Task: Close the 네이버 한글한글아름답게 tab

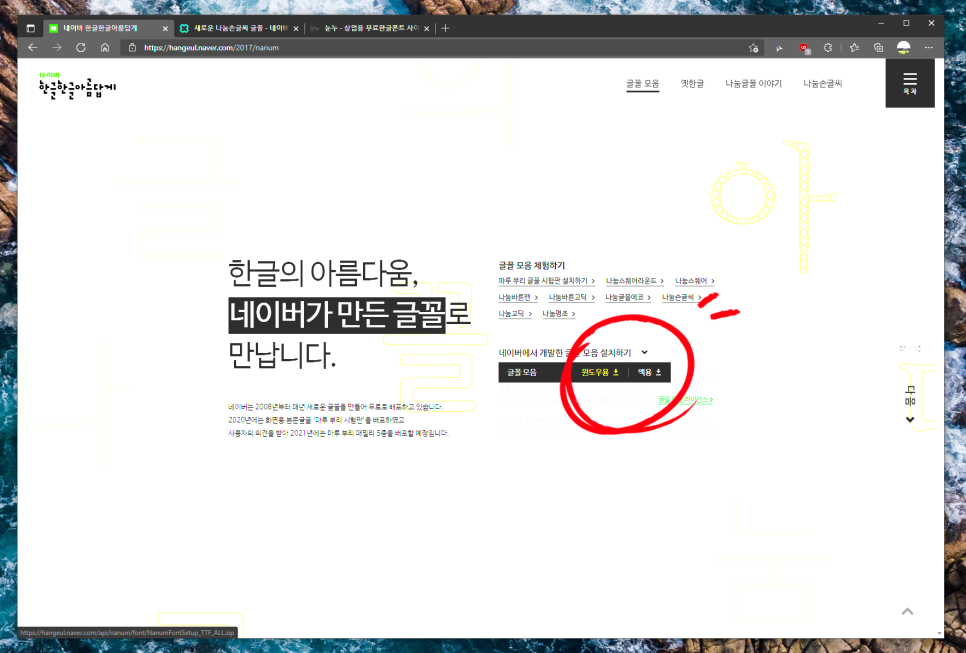Action: pyautogui.click(x=165, y=28)
